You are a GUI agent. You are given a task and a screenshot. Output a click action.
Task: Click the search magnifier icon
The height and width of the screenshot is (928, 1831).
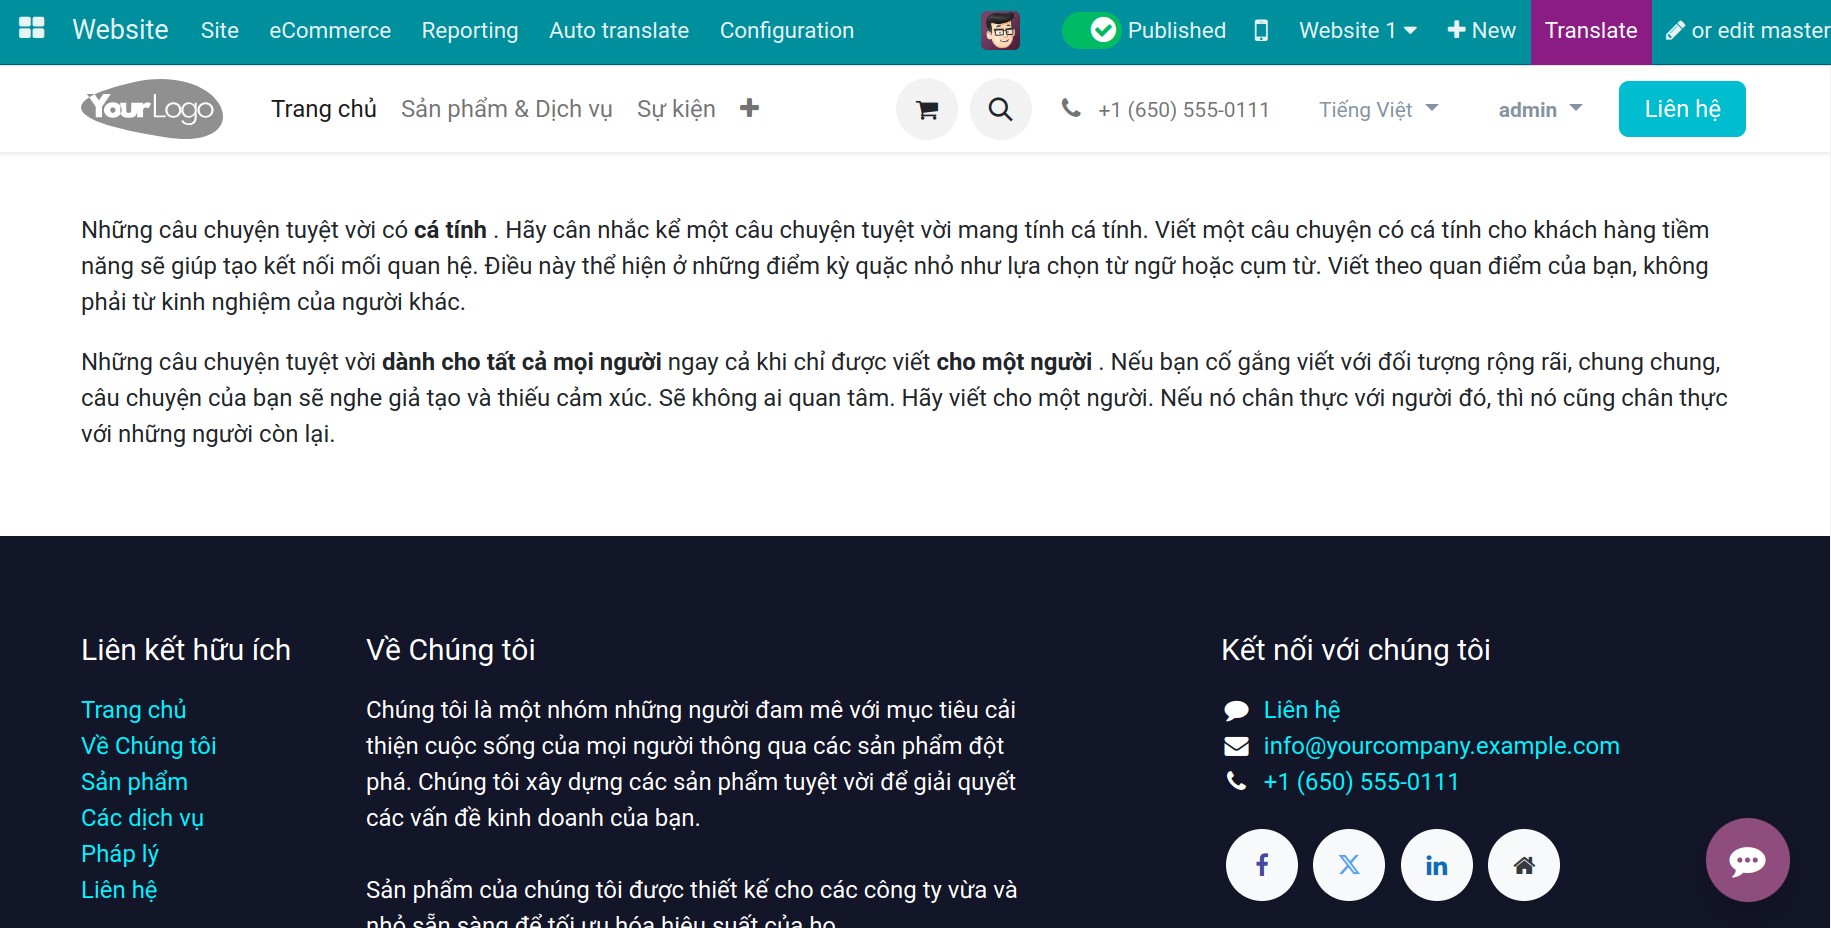coord(1000,109)
